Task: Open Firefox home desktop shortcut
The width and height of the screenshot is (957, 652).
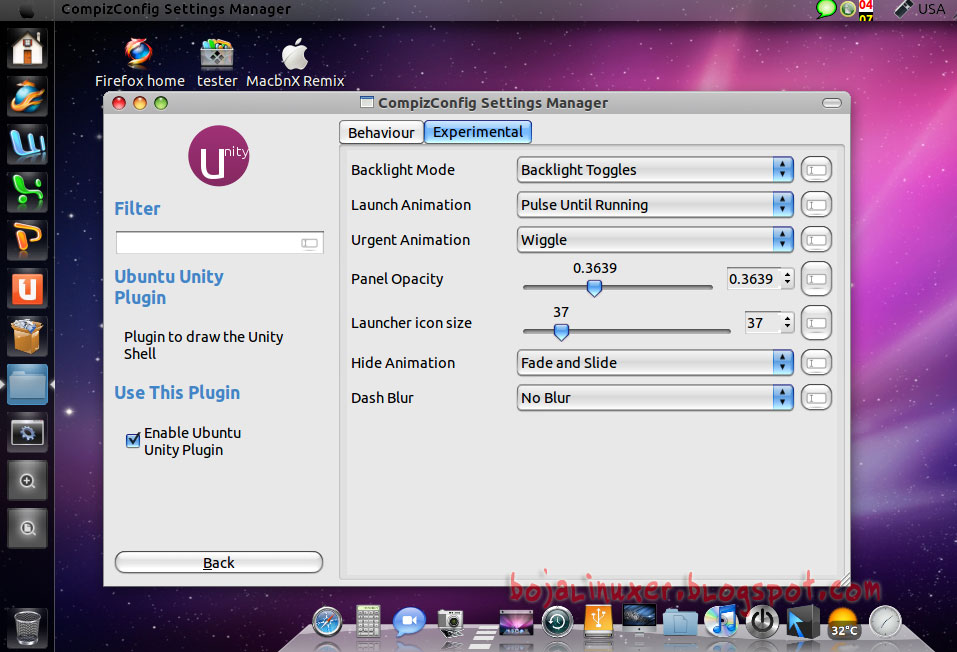Action: (140, 63)
